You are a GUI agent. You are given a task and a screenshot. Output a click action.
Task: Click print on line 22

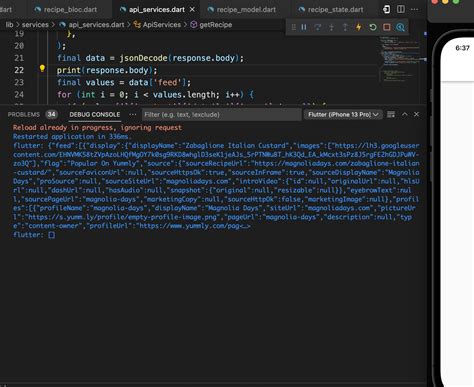click(69, 70)
